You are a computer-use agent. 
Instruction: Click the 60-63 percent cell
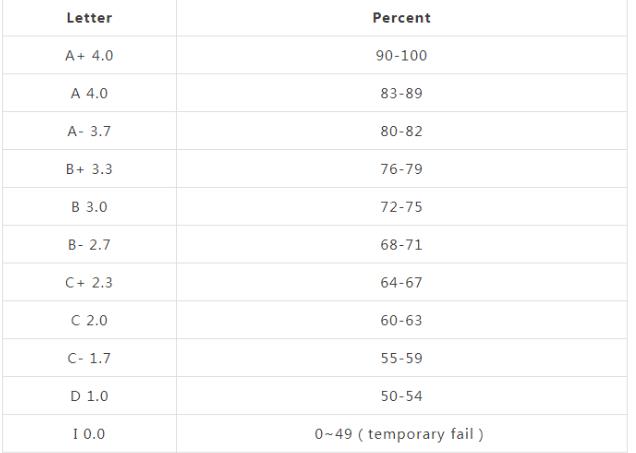(x=402, y=320)
